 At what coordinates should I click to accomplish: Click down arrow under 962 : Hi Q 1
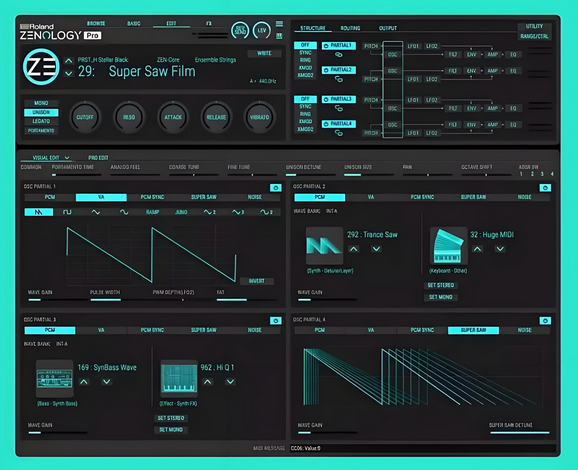click(x=230, y=382)
